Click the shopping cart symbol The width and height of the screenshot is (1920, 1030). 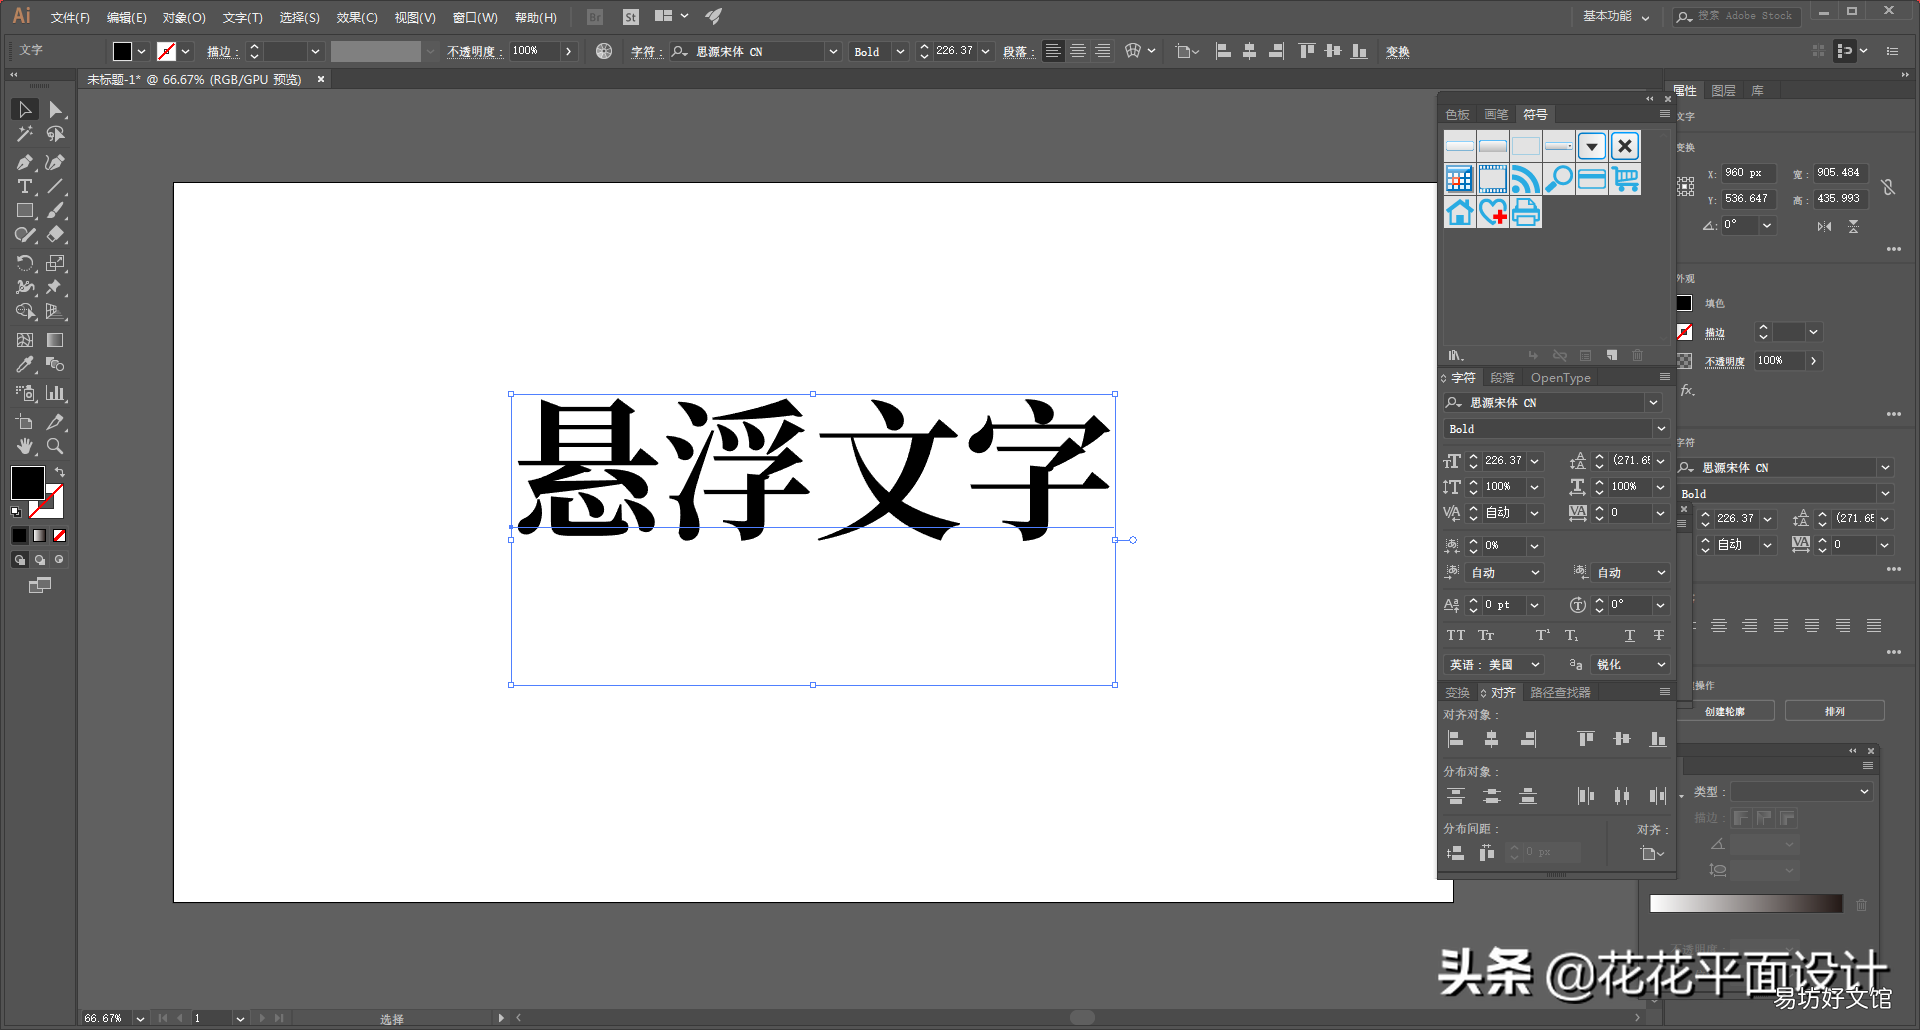1625,179
